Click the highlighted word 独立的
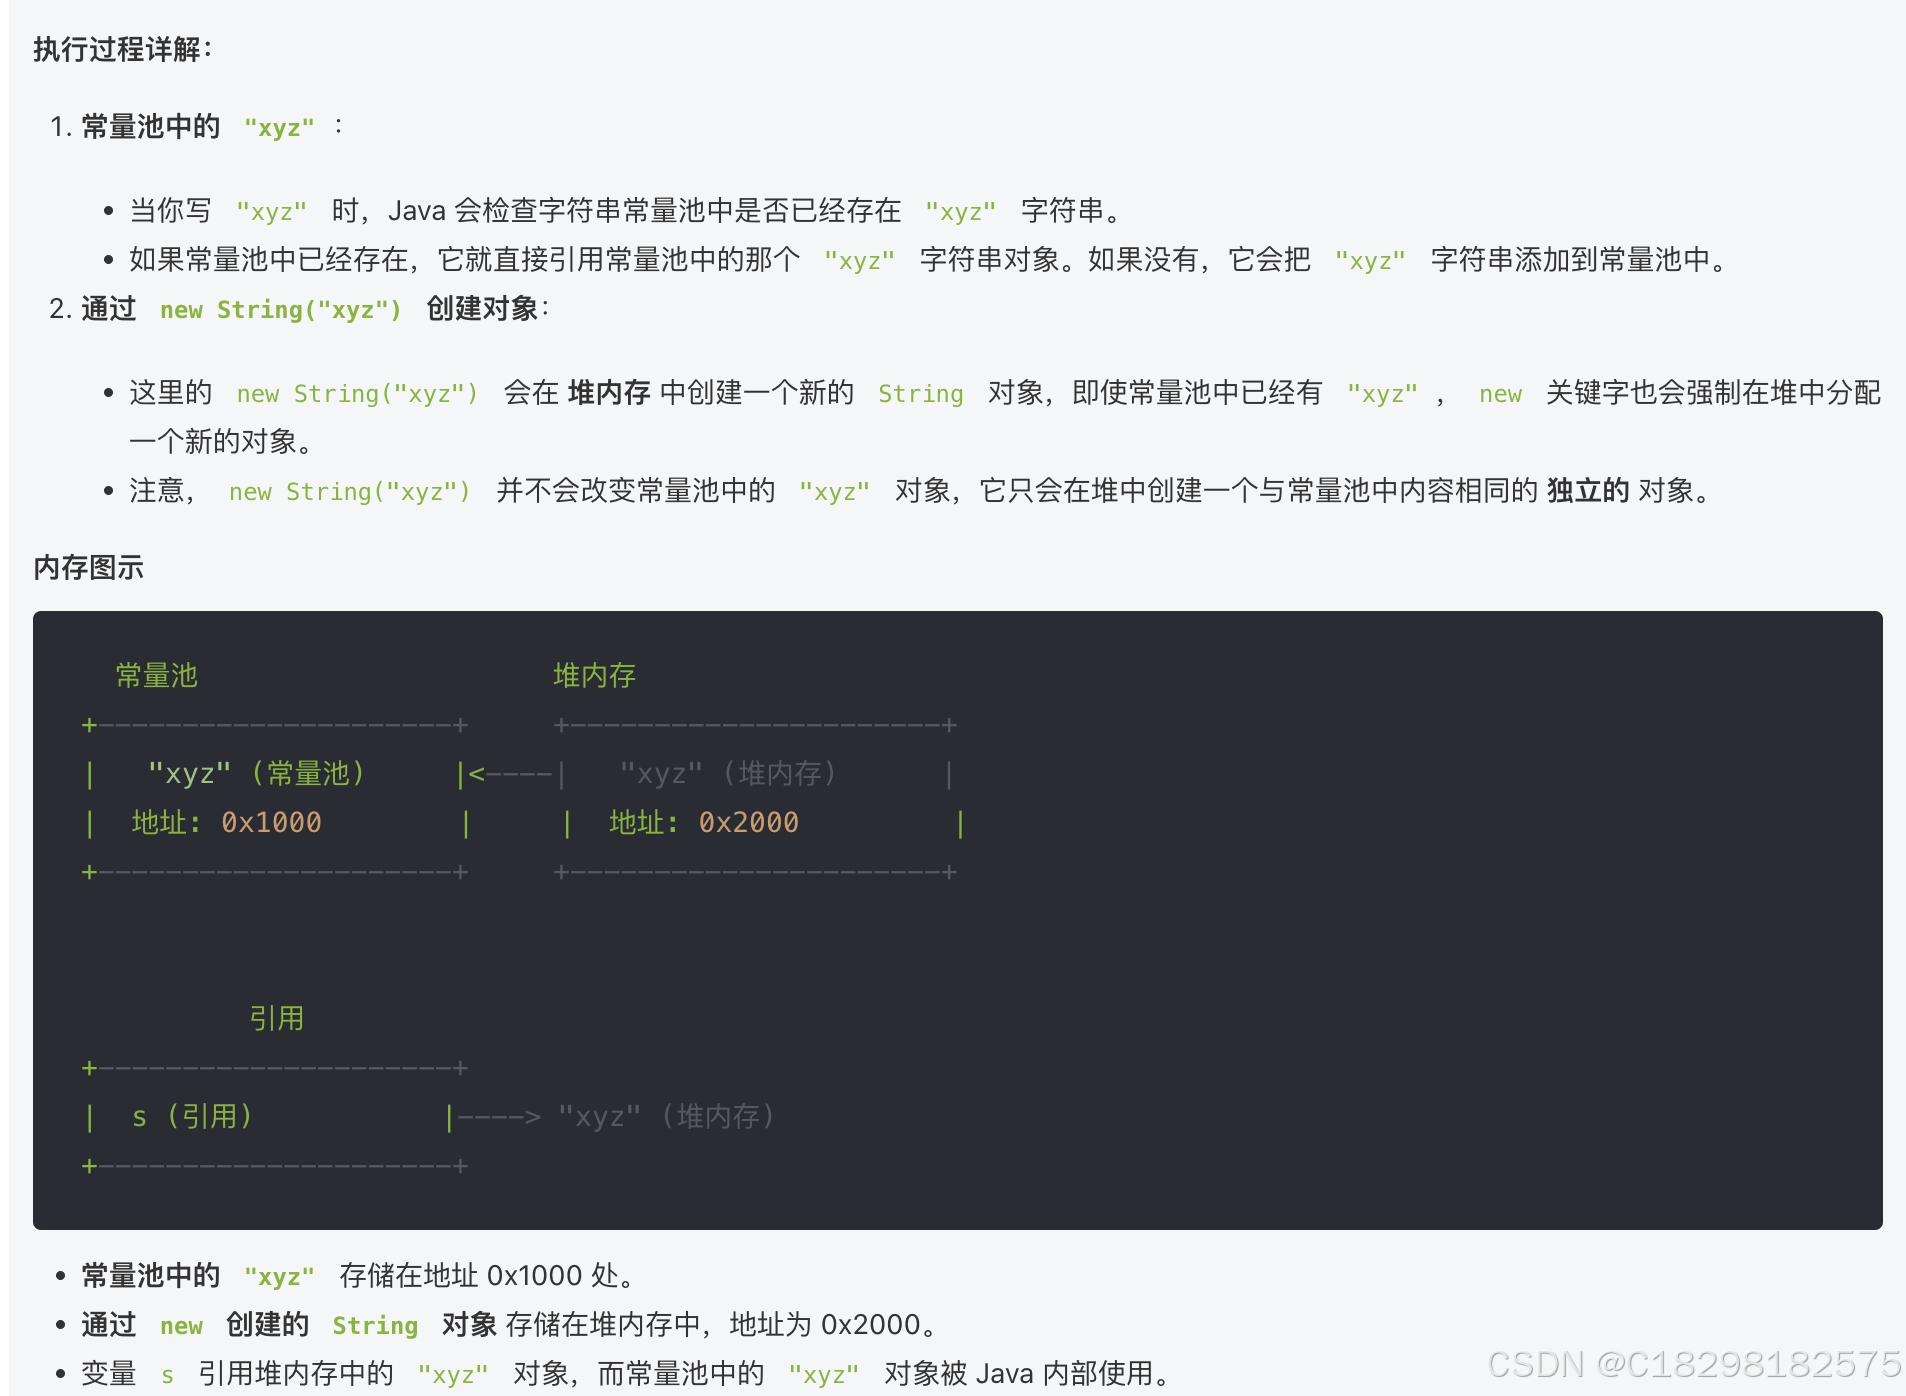The width and height of the screenshot is (1906, 1396). 1586,490
